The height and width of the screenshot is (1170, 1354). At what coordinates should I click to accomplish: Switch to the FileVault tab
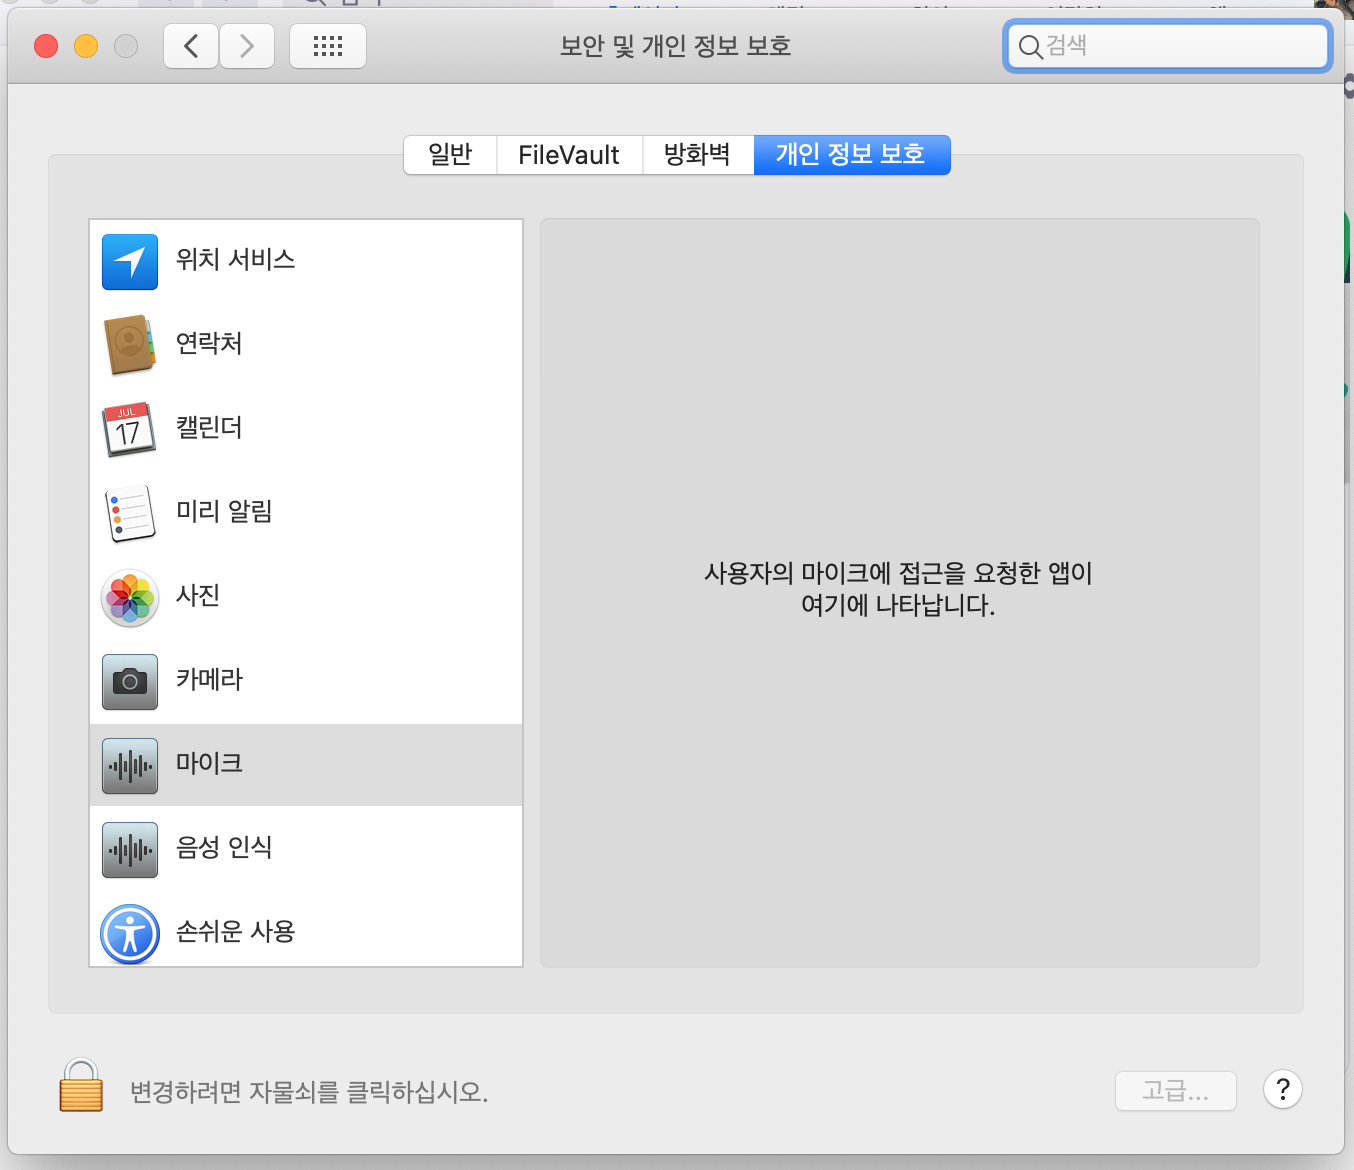(x=569, y=155)
